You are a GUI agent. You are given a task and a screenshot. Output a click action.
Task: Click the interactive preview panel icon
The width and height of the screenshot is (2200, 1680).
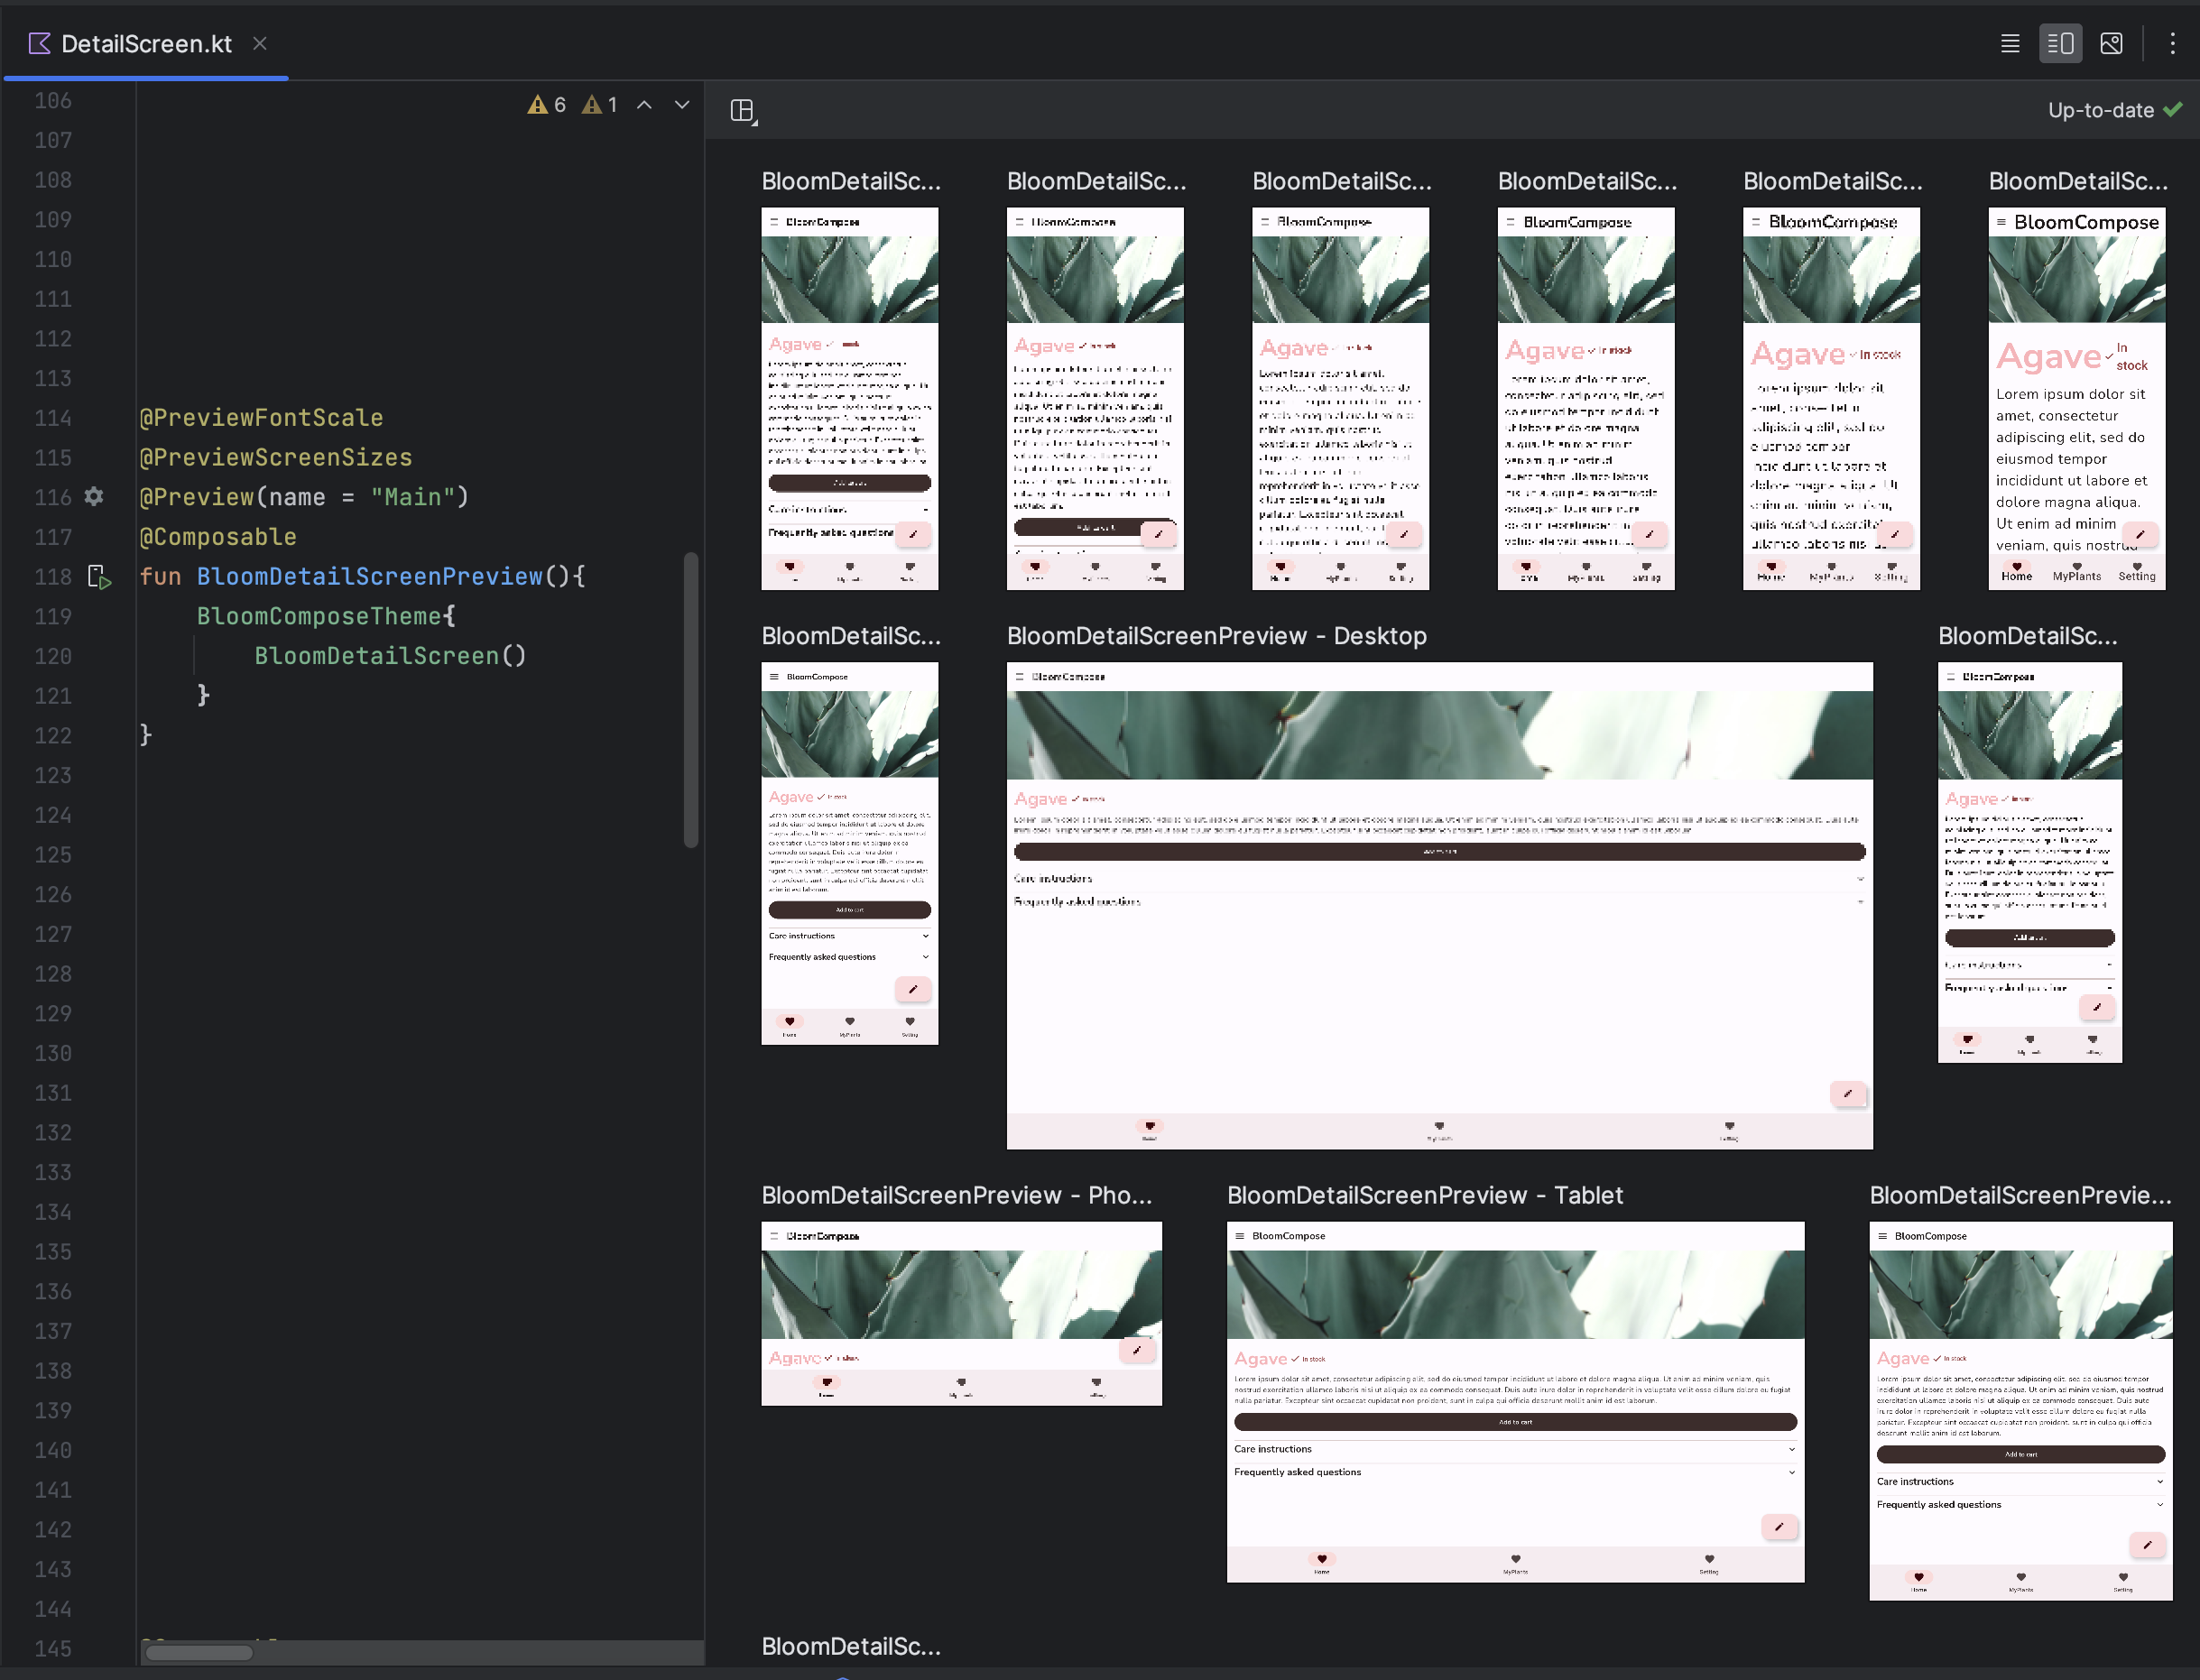(x=743, y=109)
